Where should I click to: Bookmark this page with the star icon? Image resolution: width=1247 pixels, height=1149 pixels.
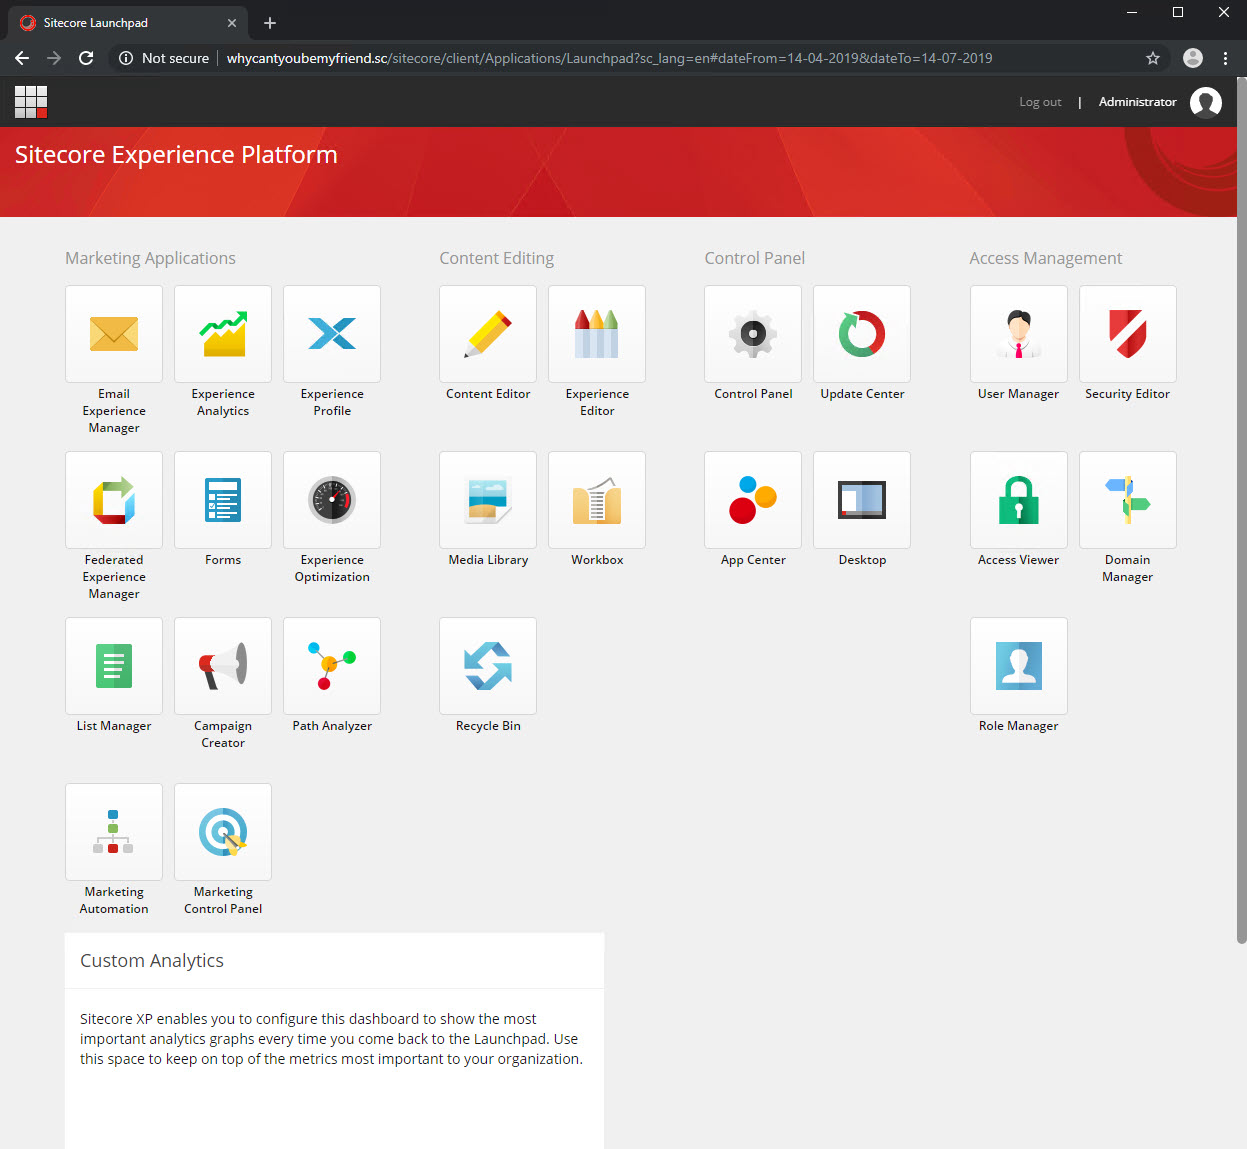tap(1153, 58)
